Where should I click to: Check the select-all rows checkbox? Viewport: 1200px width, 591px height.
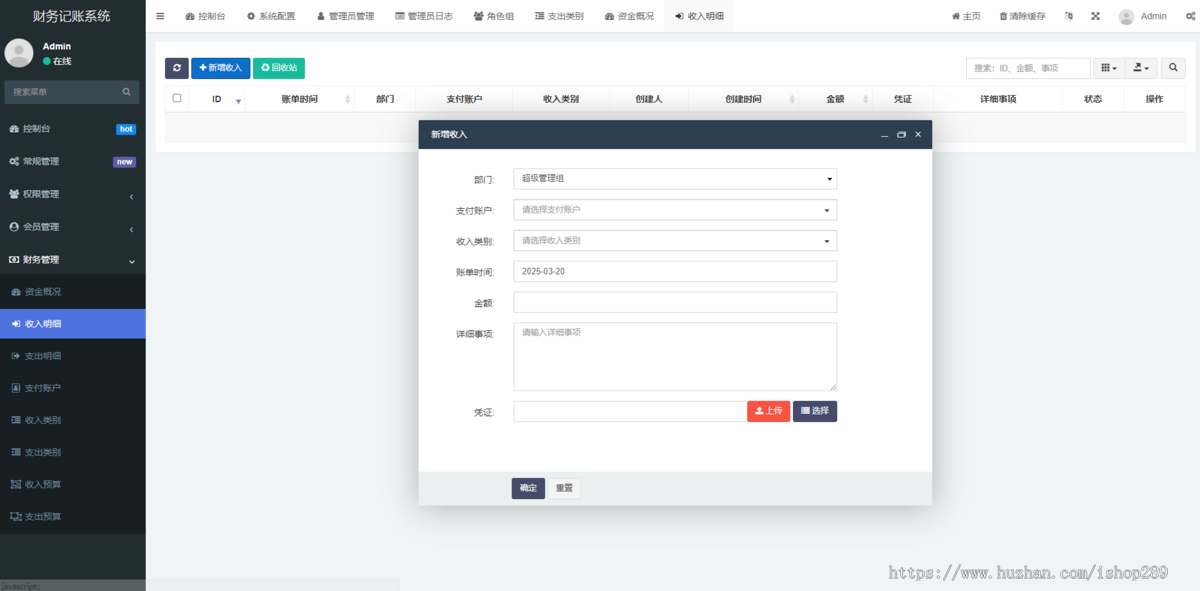pos(177,98)
